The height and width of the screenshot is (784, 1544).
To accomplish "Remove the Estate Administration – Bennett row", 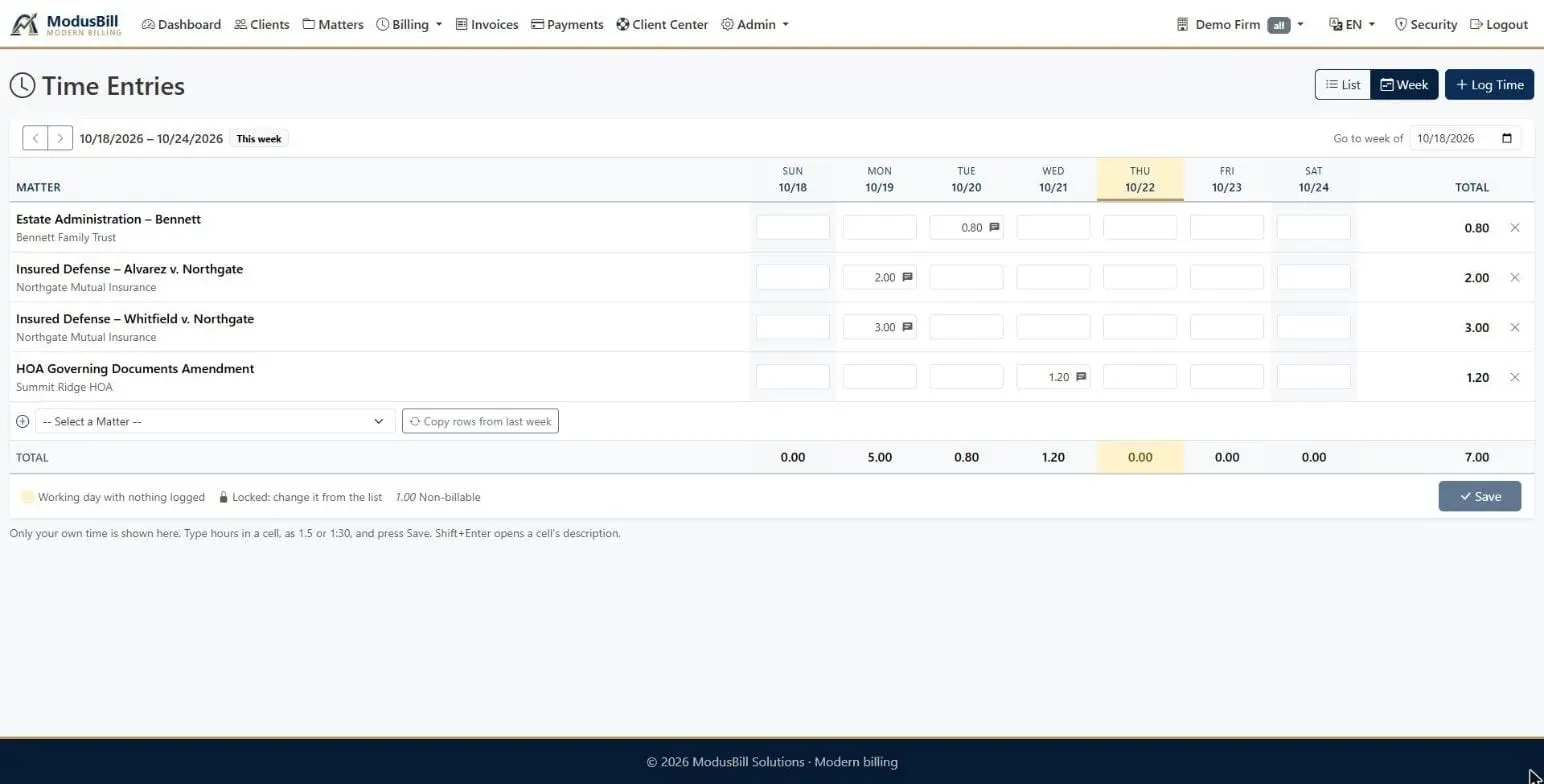I will point(1515,228).
